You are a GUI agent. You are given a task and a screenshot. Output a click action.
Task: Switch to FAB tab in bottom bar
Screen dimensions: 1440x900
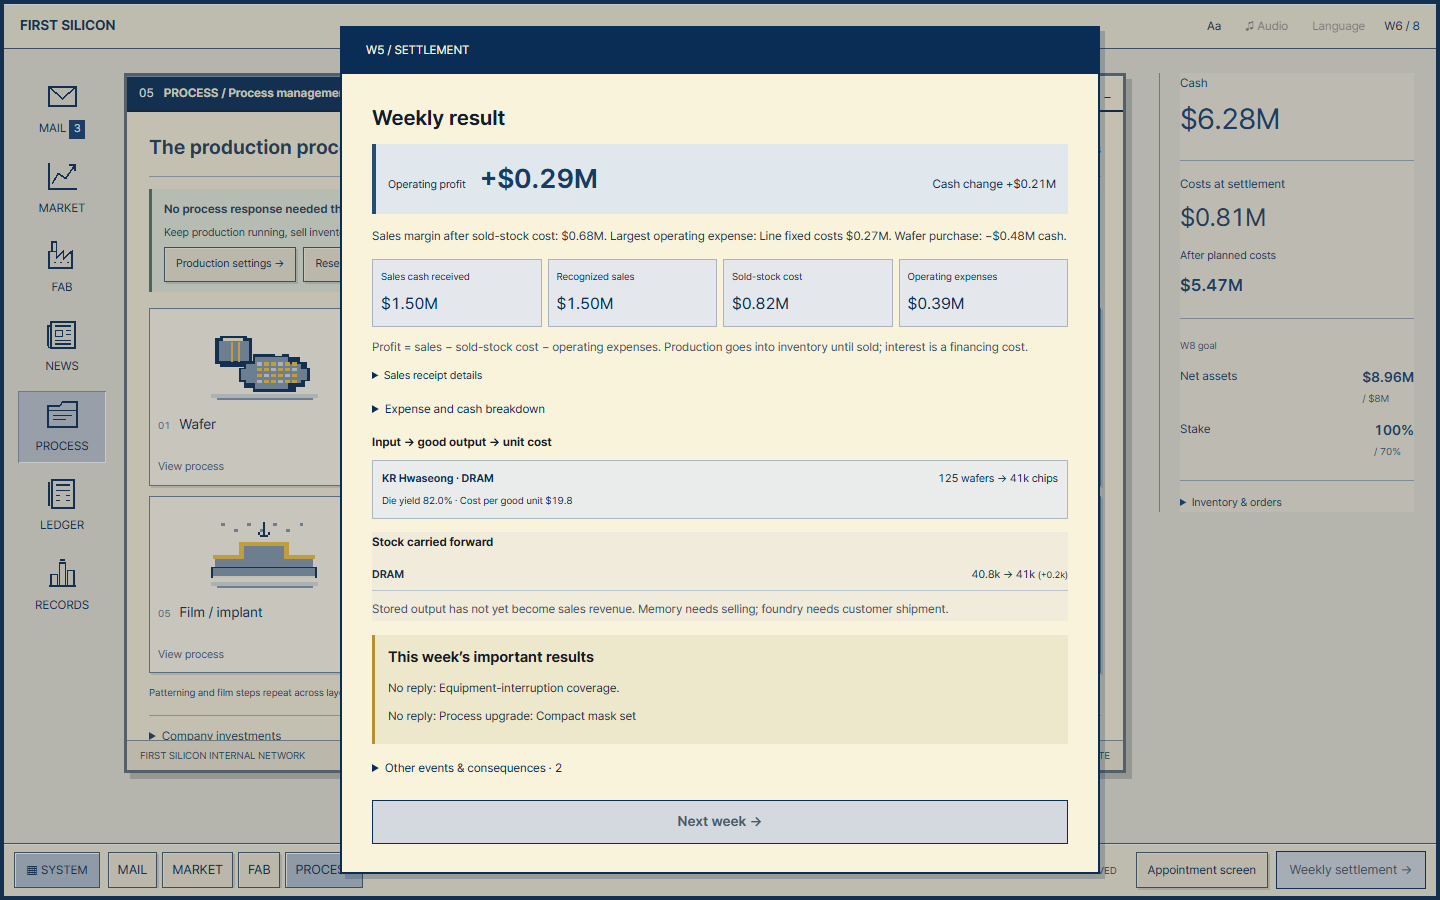pyautogui.click(x=259, y=870)
